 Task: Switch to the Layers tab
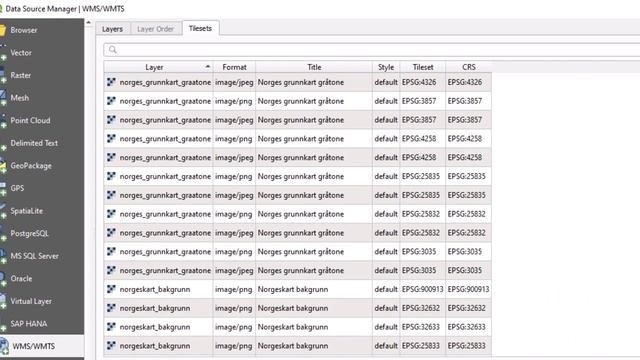pos(112,29)
